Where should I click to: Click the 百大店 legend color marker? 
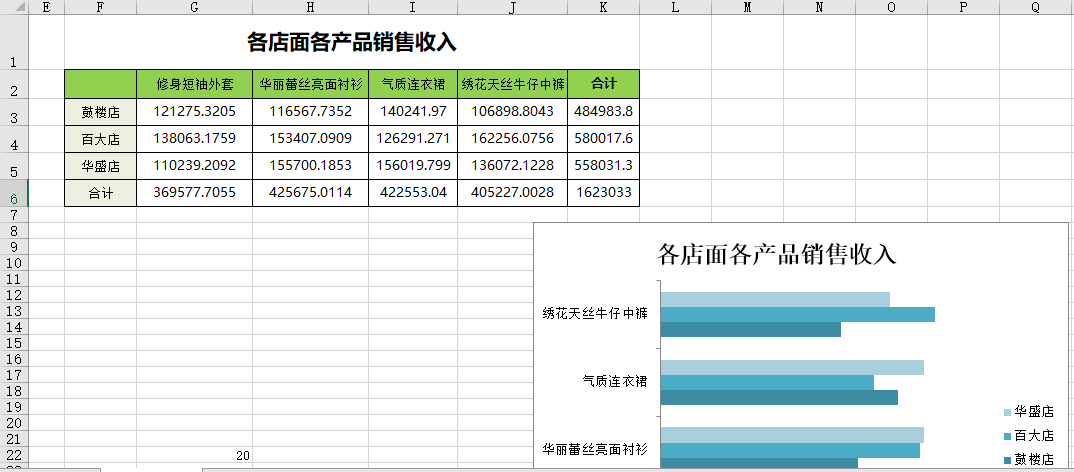[1006, 437]
